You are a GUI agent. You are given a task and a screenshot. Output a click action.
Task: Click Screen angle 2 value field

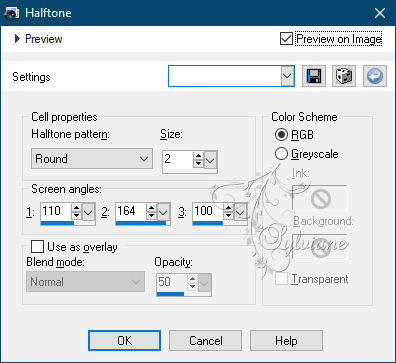(x=131, y=211)
